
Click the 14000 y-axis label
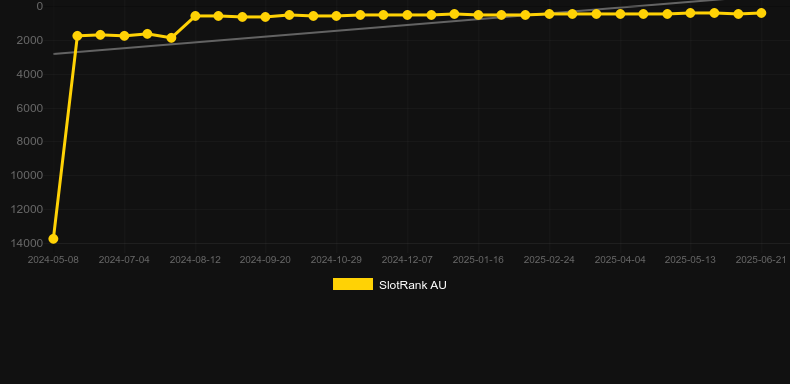tap(26, 243)
